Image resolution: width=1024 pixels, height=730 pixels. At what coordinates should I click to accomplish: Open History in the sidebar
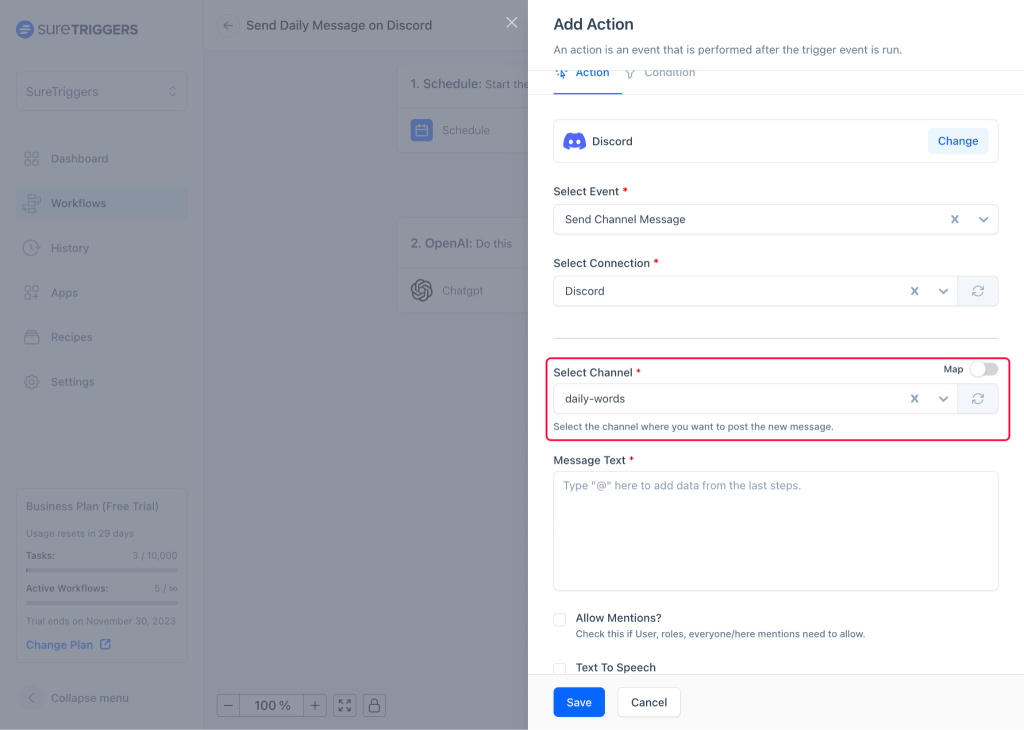(x=69, y=248)
